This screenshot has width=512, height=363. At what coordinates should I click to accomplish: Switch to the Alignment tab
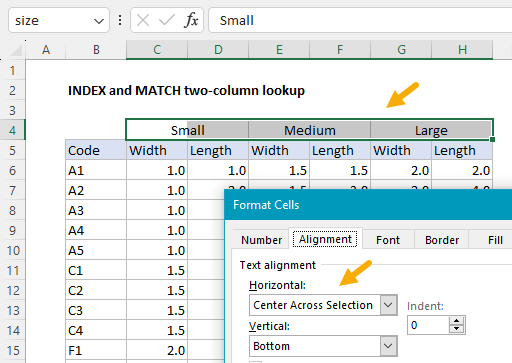325,239
